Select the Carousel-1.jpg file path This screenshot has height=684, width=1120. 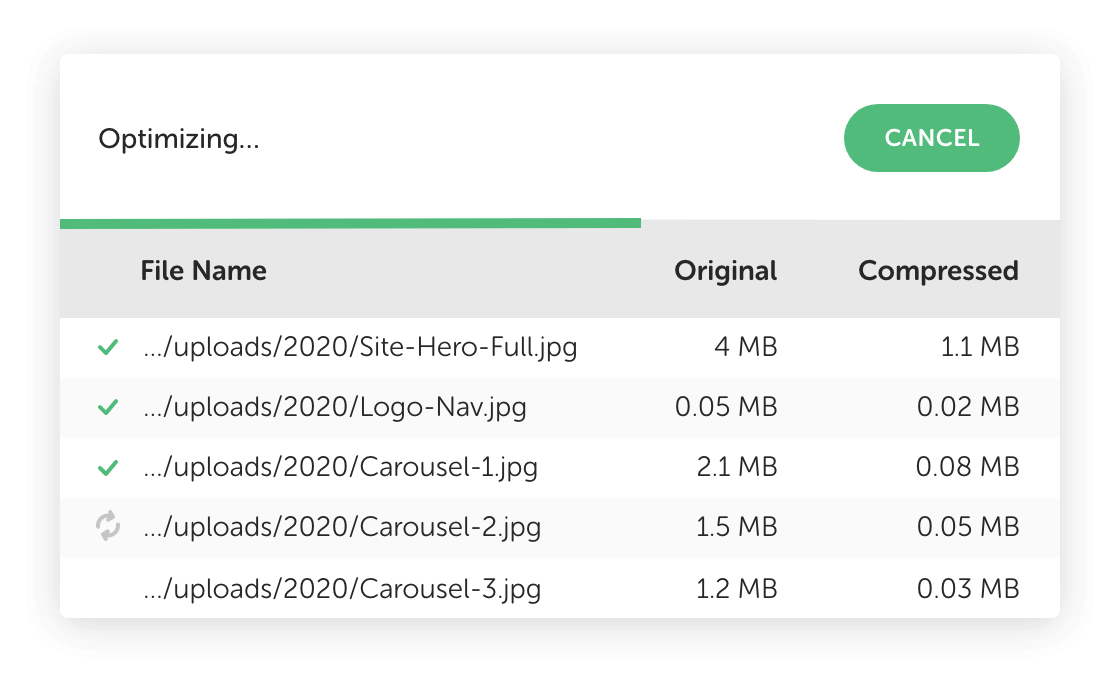tap(340, 468)
